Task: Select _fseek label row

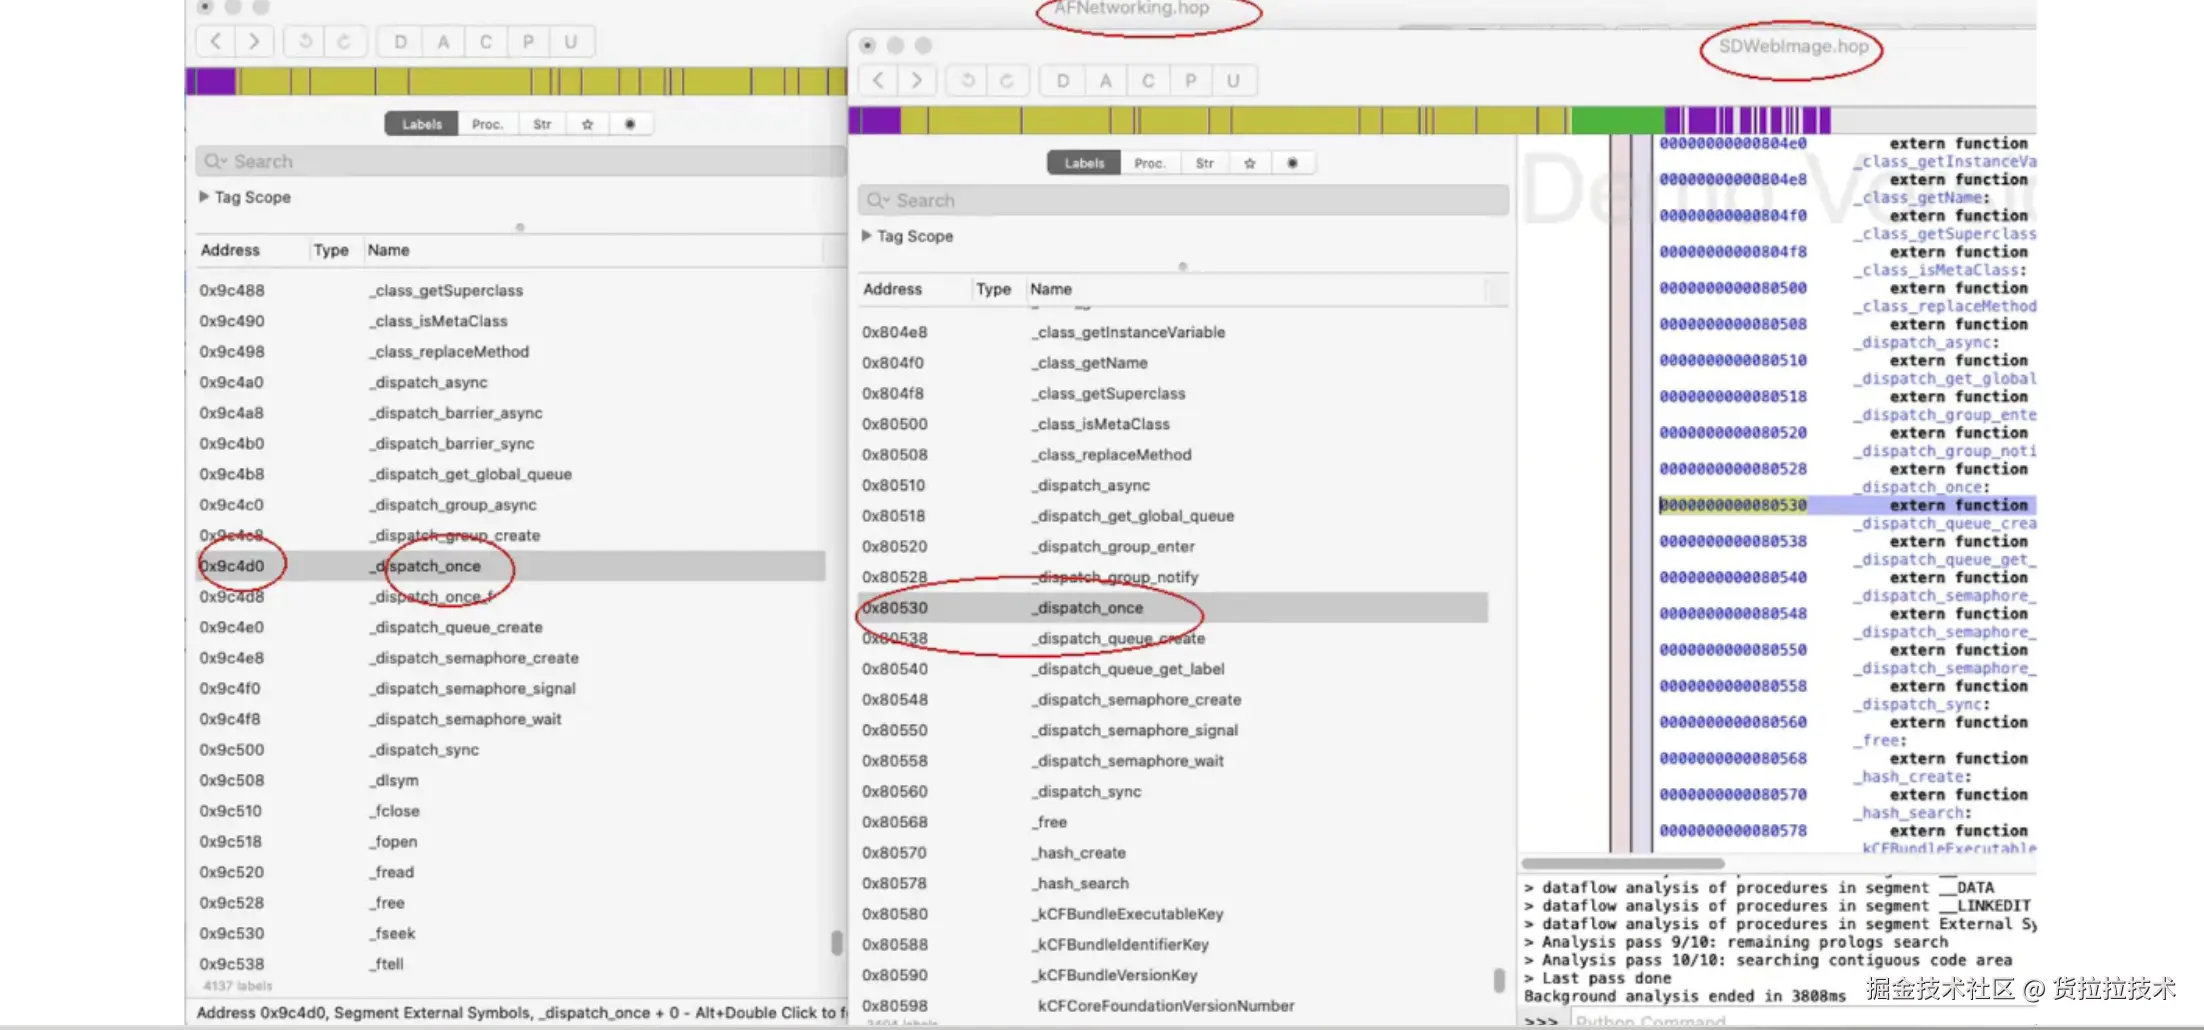Action: 510,934
